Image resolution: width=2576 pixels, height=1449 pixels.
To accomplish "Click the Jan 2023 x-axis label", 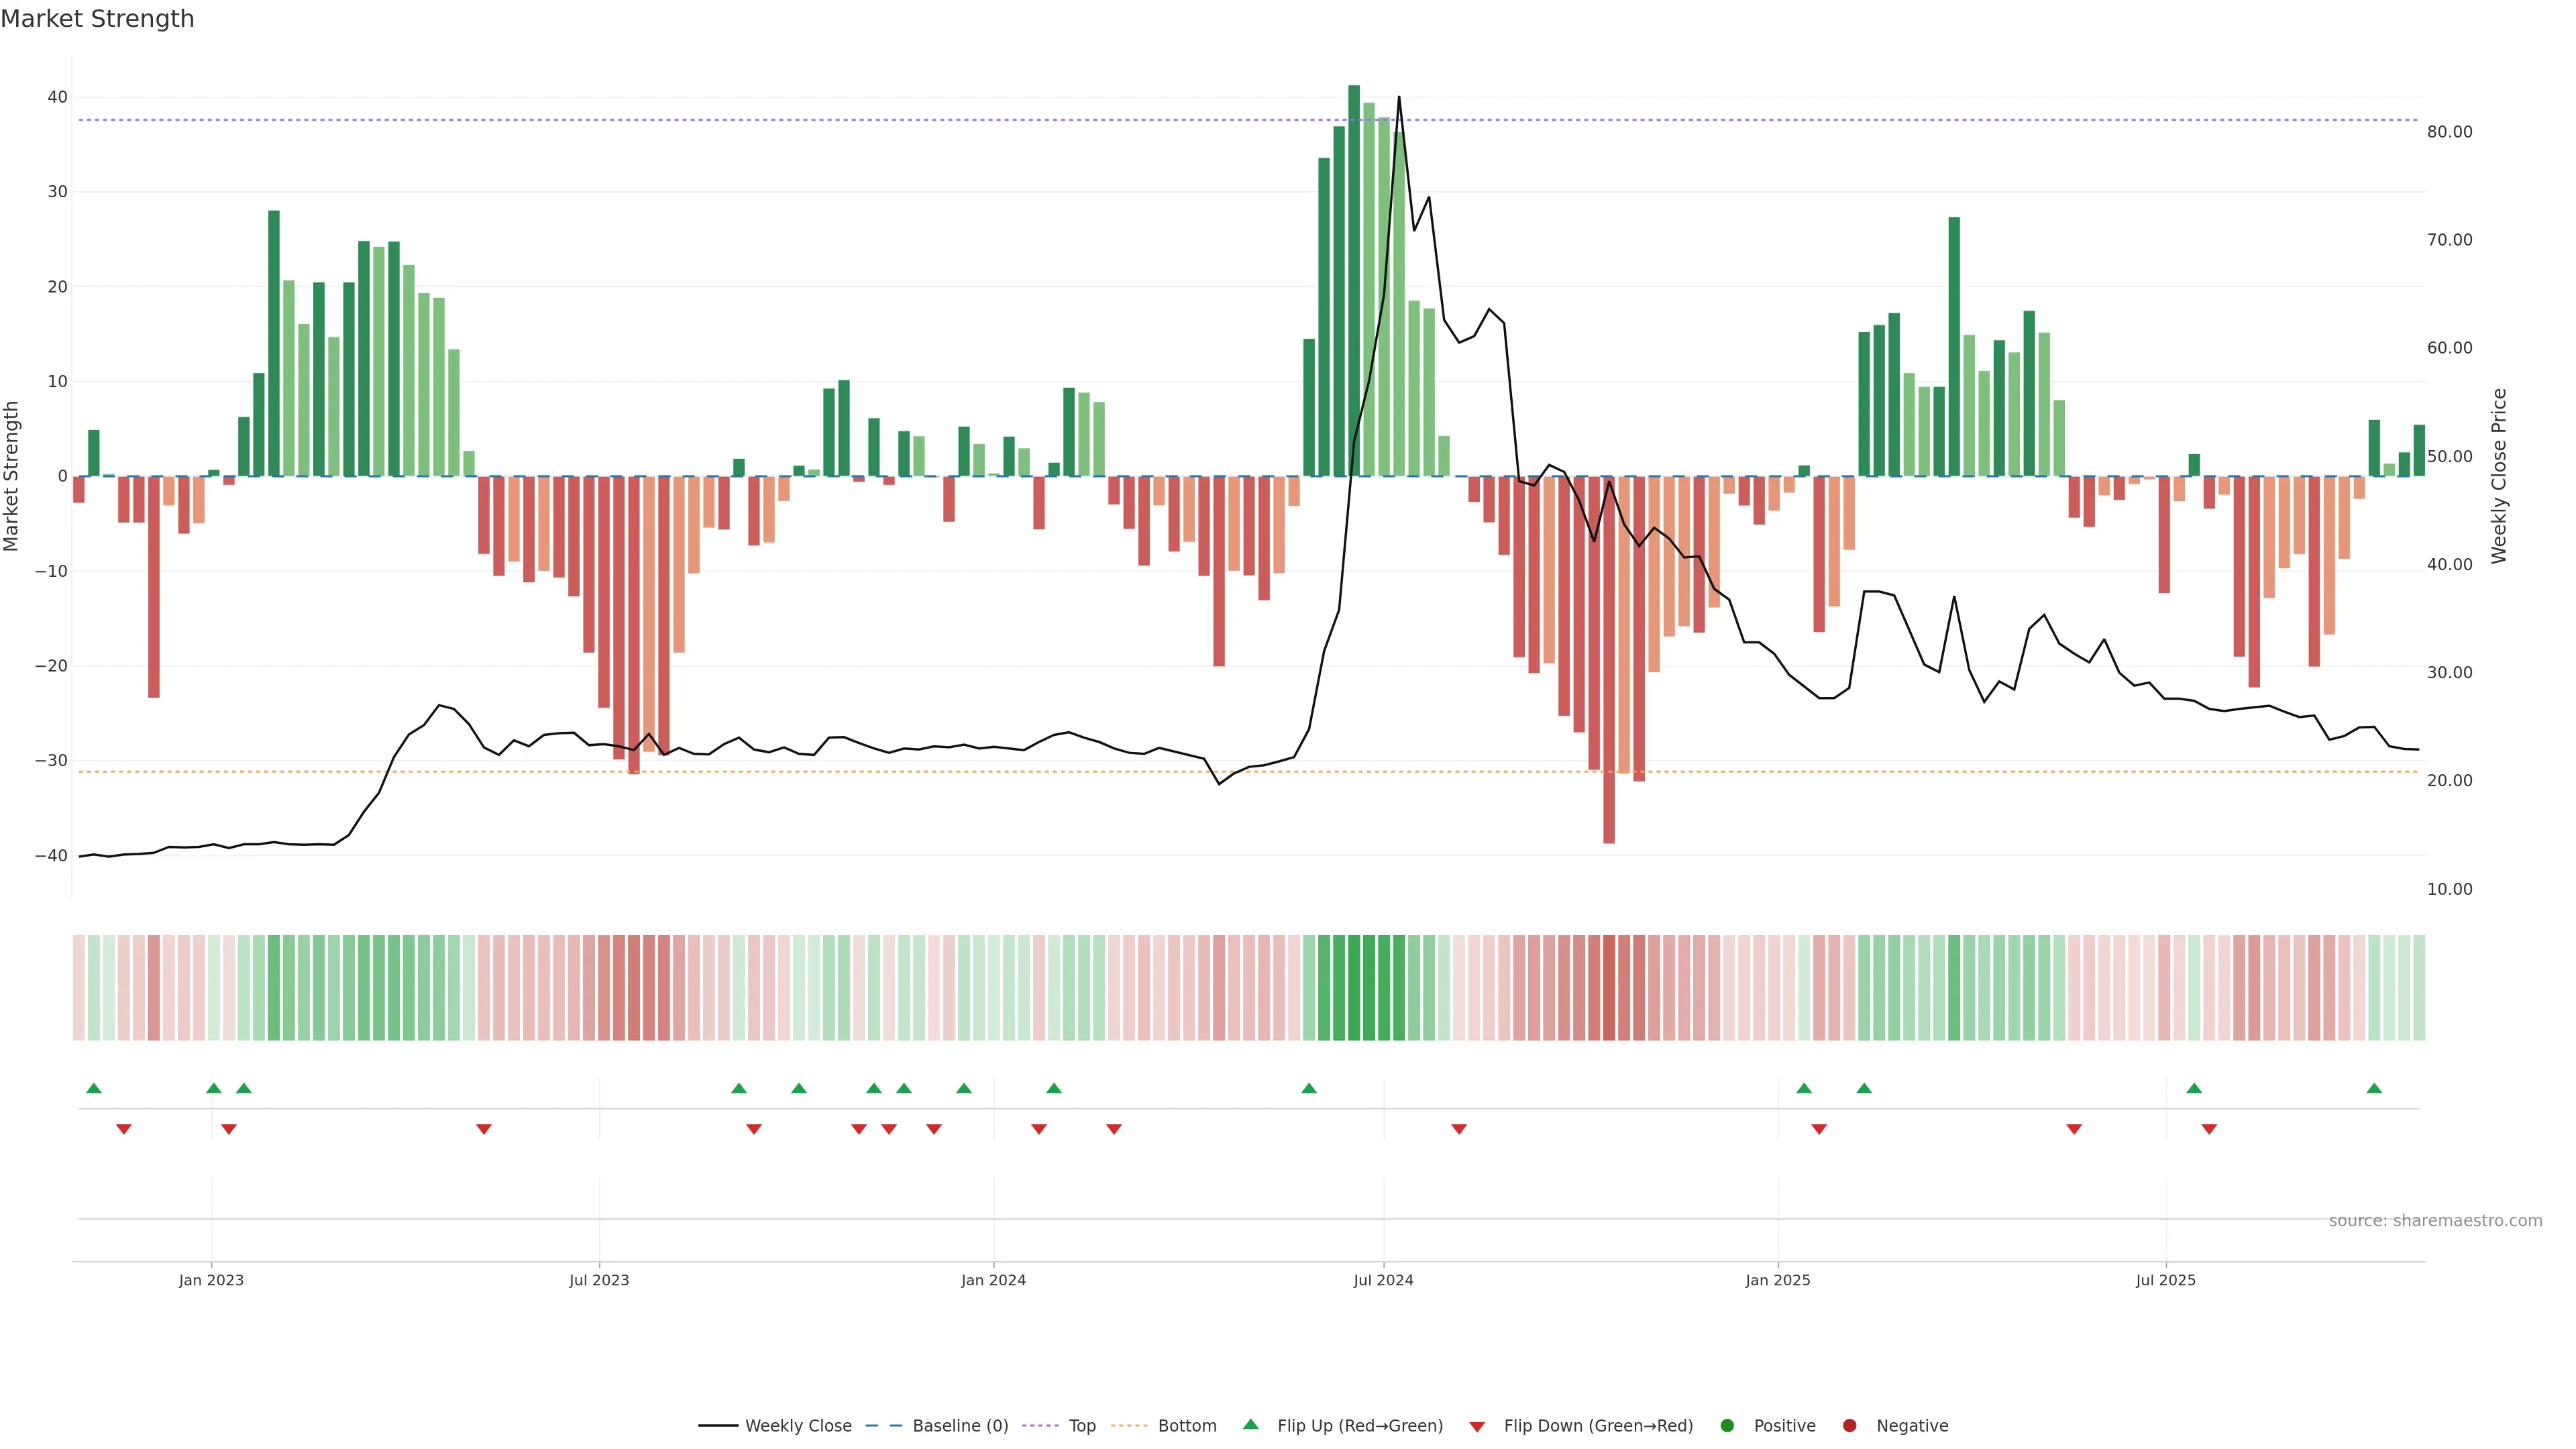I will pyautogui.click(x=211, y=1280).
